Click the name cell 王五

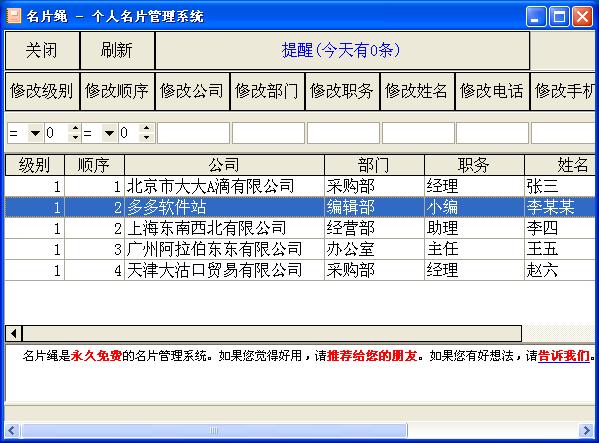coord(560,249)
